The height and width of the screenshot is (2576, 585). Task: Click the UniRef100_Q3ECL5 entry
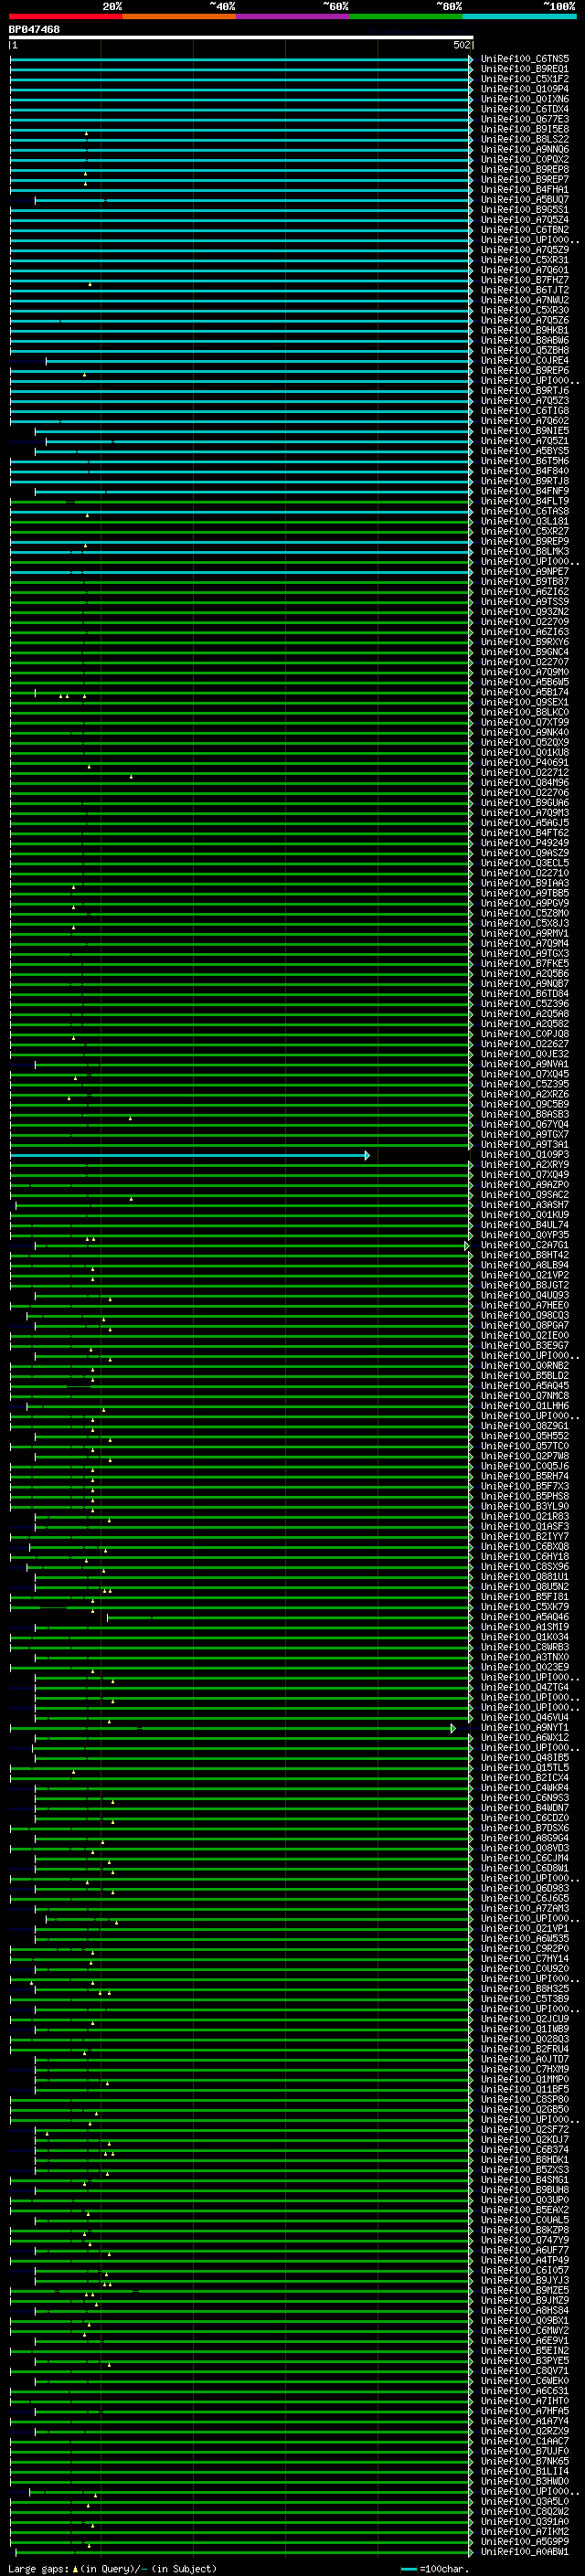click(x=525, y=863)
